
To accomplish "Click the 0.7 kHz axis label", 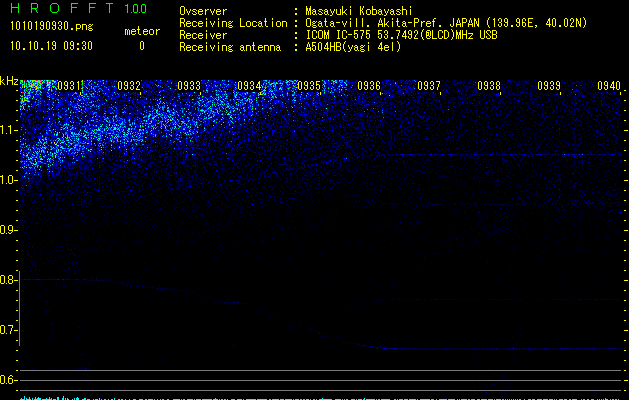I will tap(8, 330).
